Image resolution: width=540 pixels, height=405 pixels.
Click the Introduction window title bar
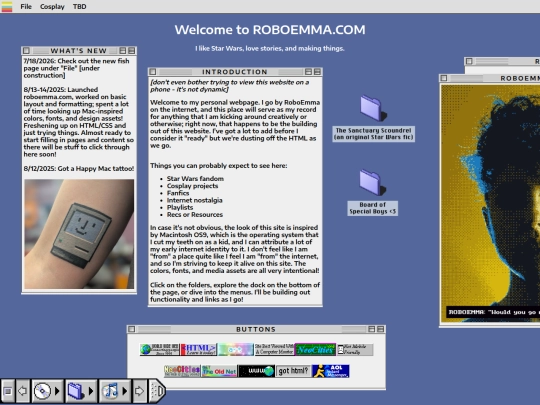[x=235, y=72]
